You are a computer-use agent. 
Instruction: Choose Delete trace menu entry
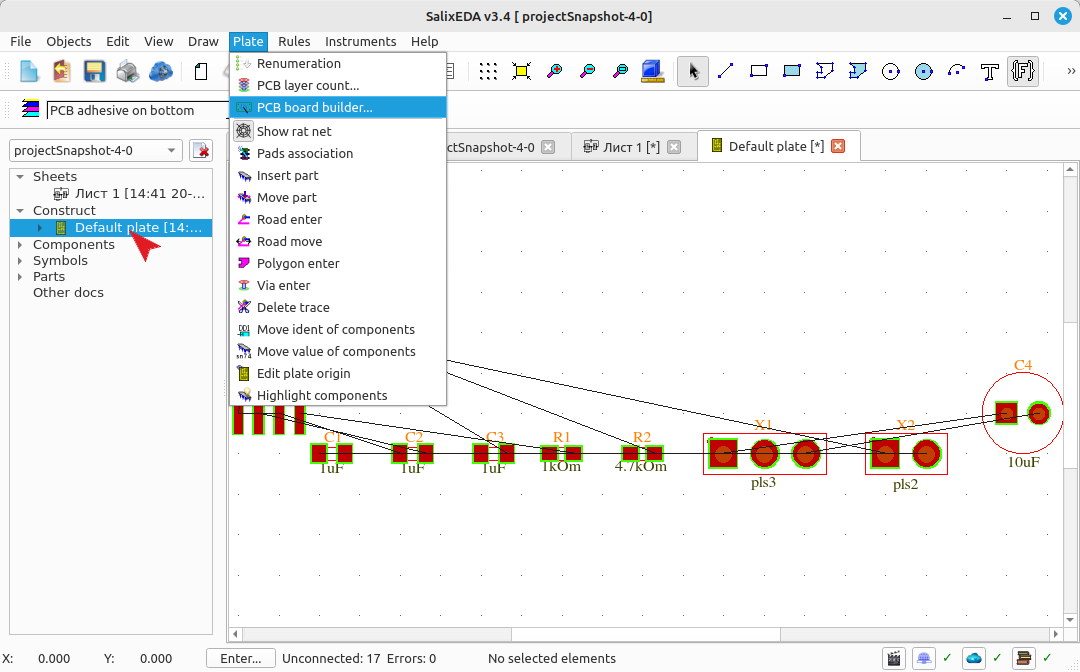click(338, 308)
